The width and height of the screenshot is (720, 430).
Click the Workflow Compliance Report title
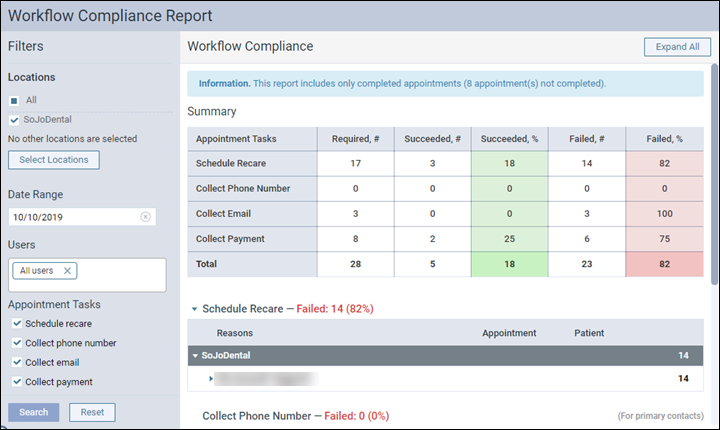point(110,16)
